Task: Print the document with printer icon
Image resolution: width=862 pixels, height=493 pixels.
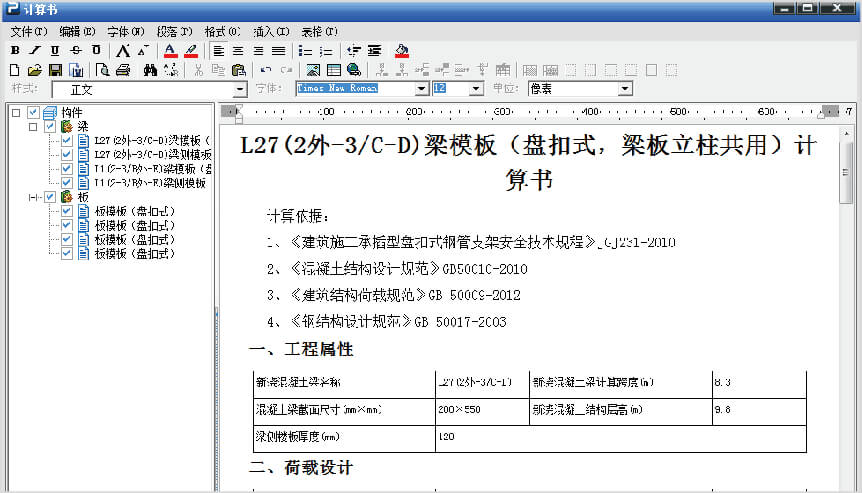Action: tap(123, 70)
